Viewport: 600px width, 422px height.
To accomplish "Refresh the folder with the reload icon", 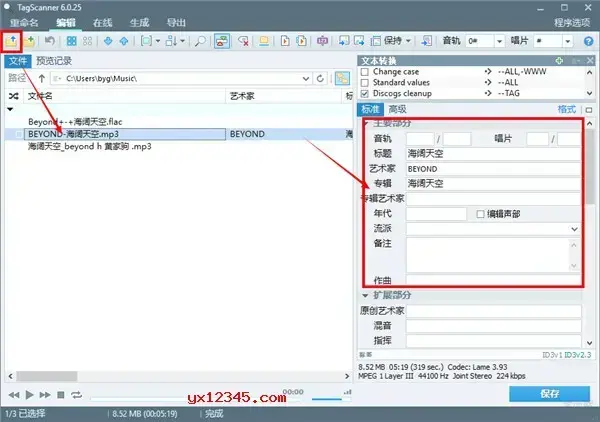I will (320, 78).
